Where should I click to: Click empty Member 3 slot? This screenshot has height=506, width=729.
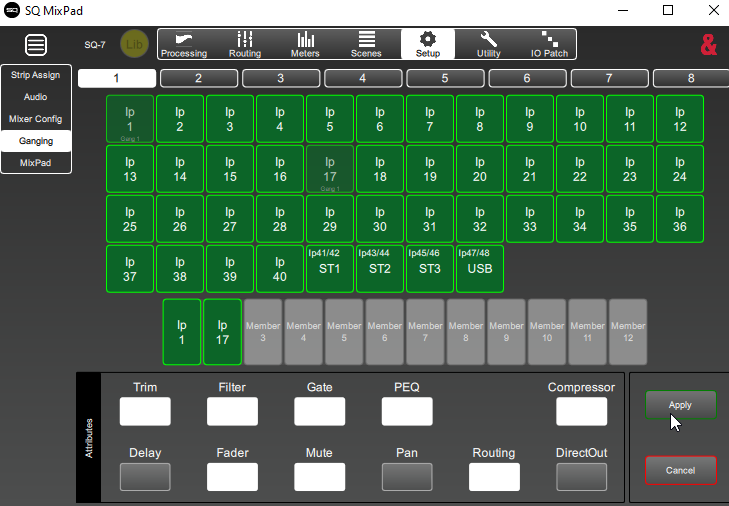point(263,332)
